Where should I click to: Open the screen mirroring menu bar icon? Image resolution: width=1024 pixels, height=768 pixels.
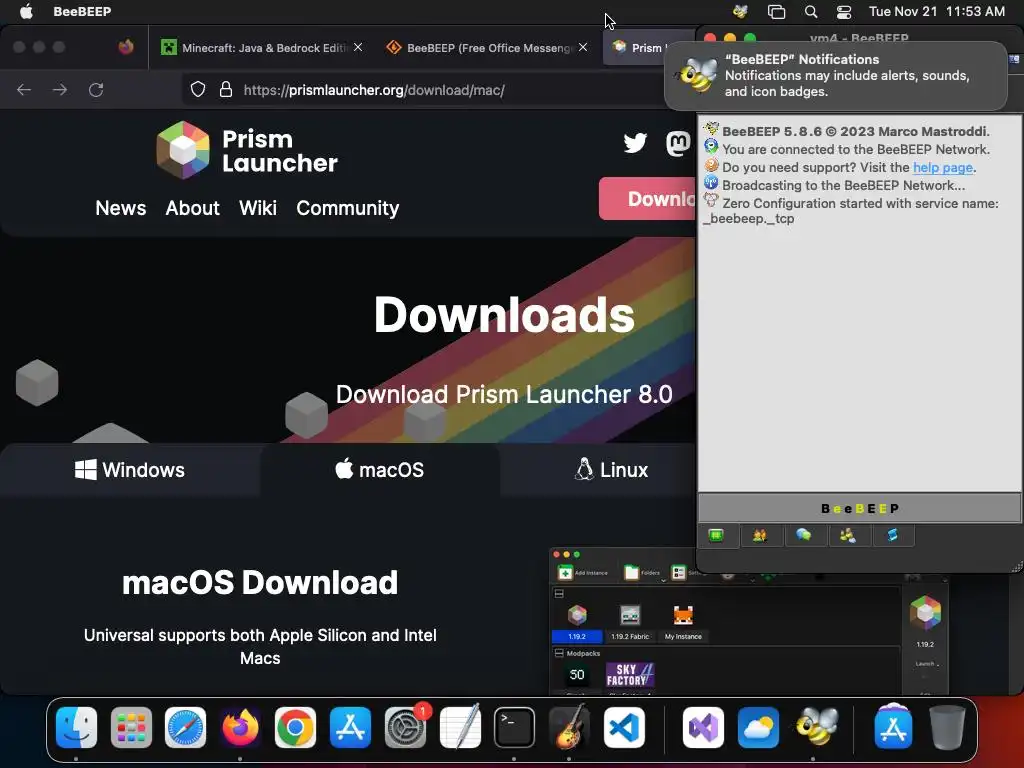click(776, 11)
